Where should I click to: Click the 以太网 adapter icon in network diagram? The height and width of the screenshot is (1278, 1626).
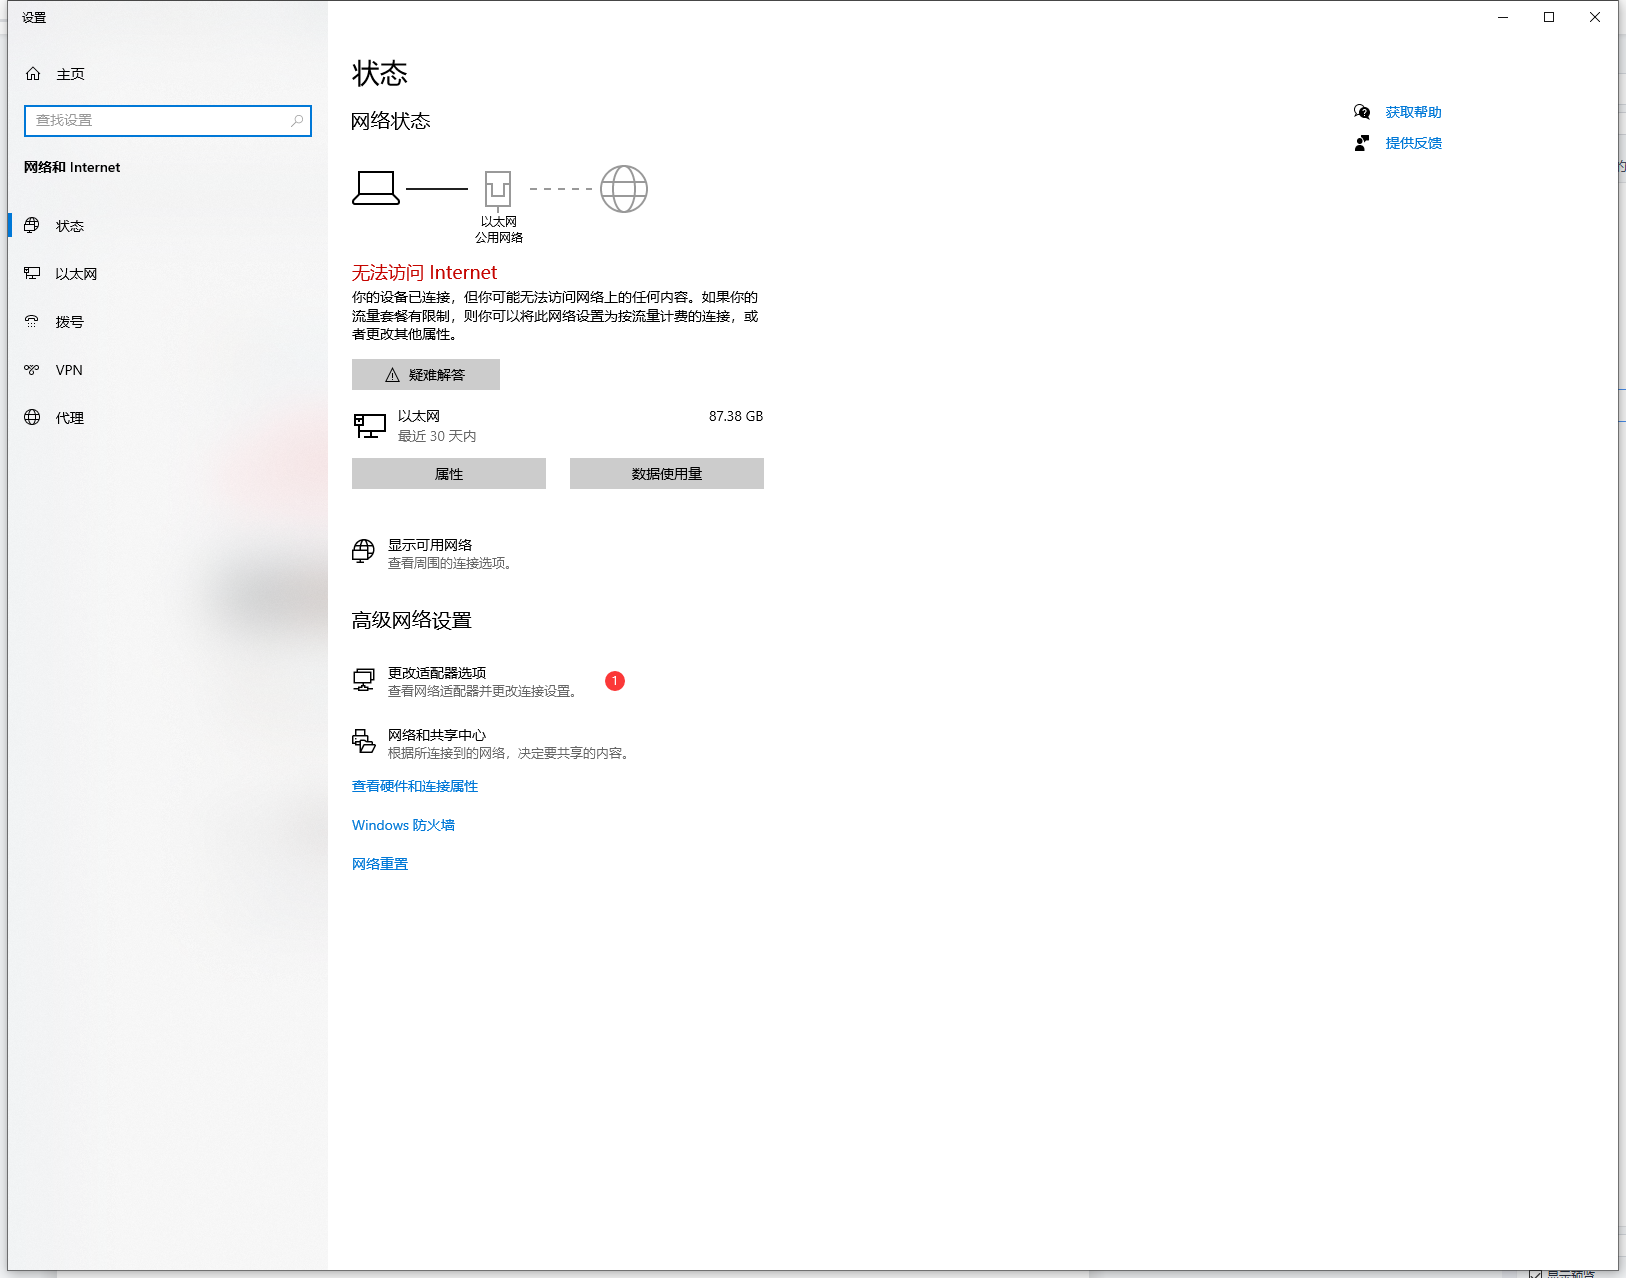pyautogui.click(x=498, y=189)
